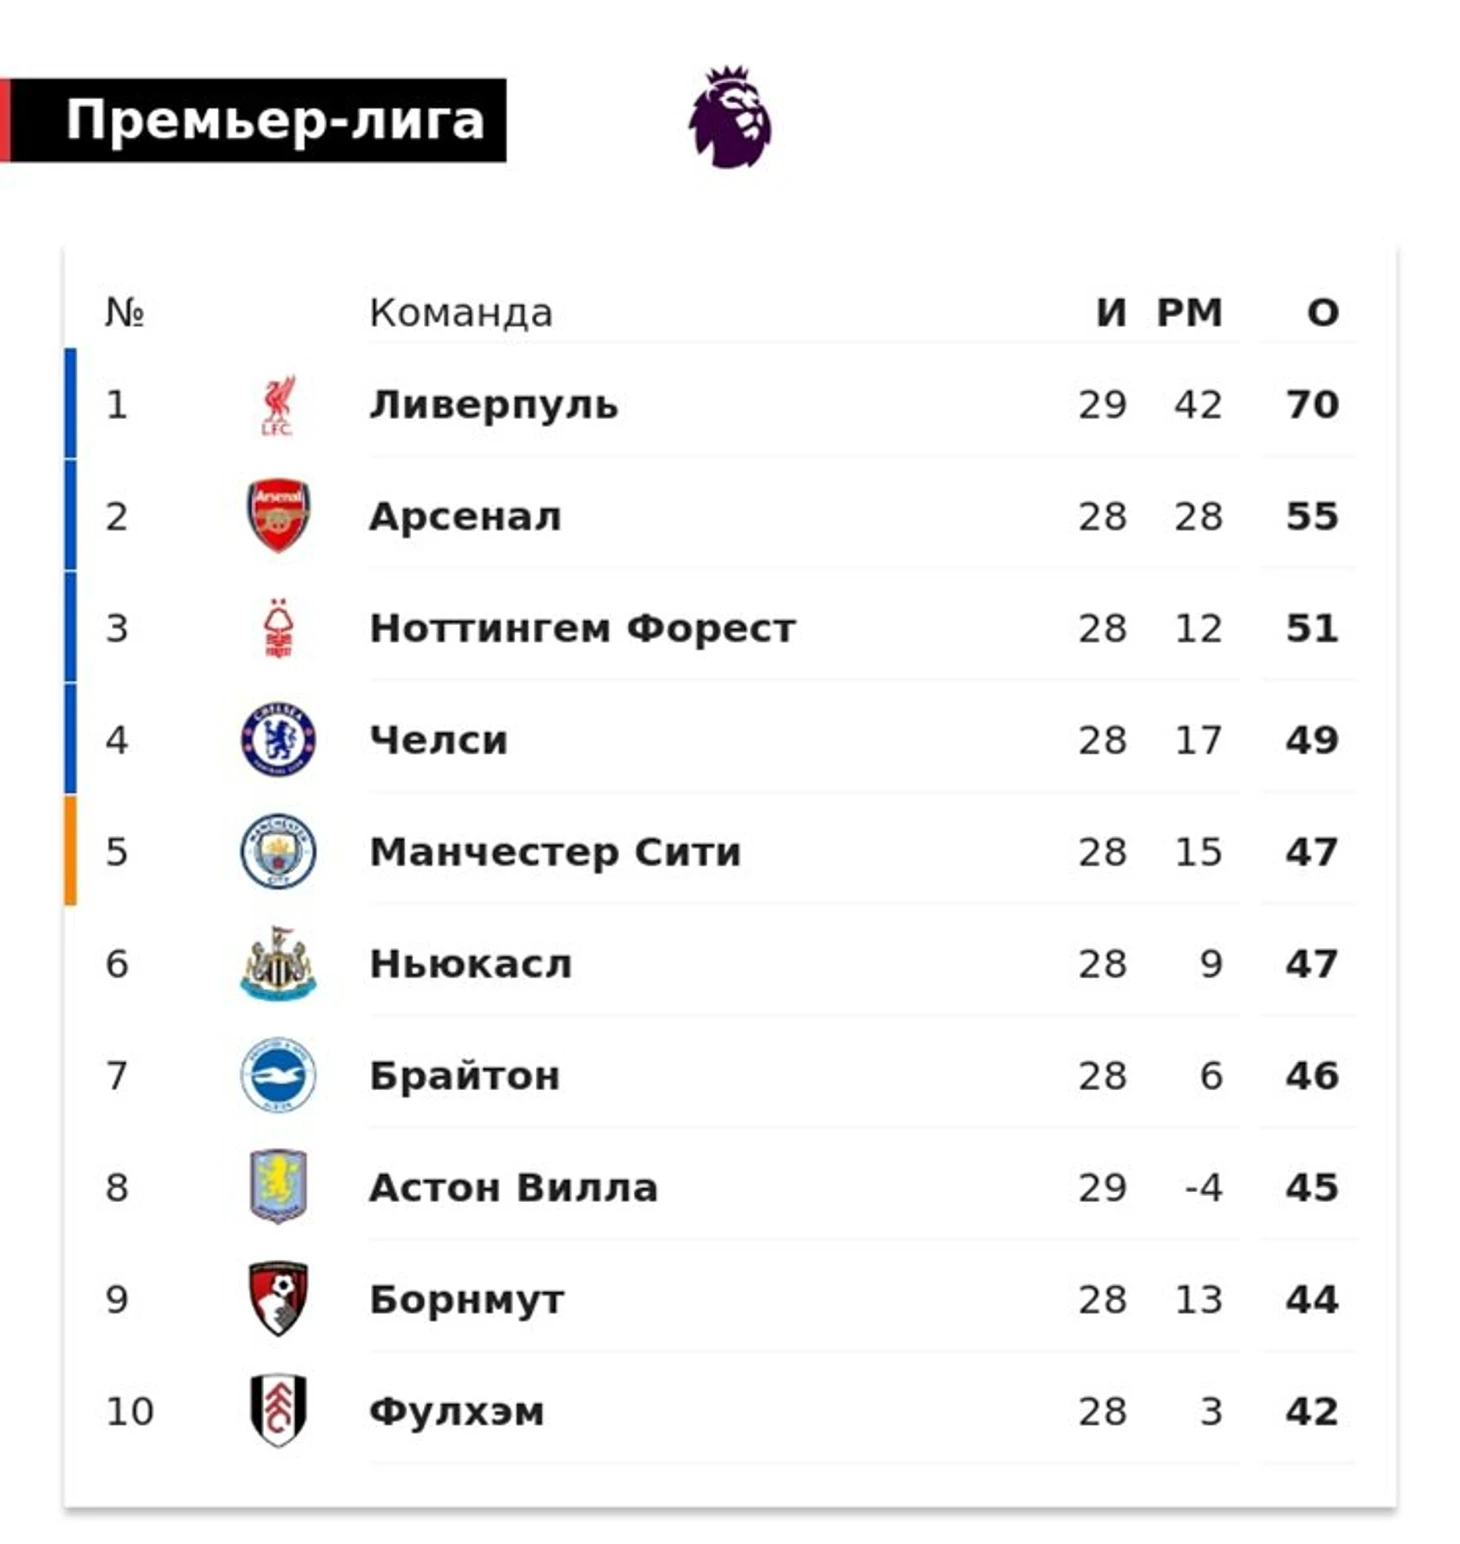Click the Премьер-лига header label
Screen dimensions: 1460x1544
[x=275, y=120]
